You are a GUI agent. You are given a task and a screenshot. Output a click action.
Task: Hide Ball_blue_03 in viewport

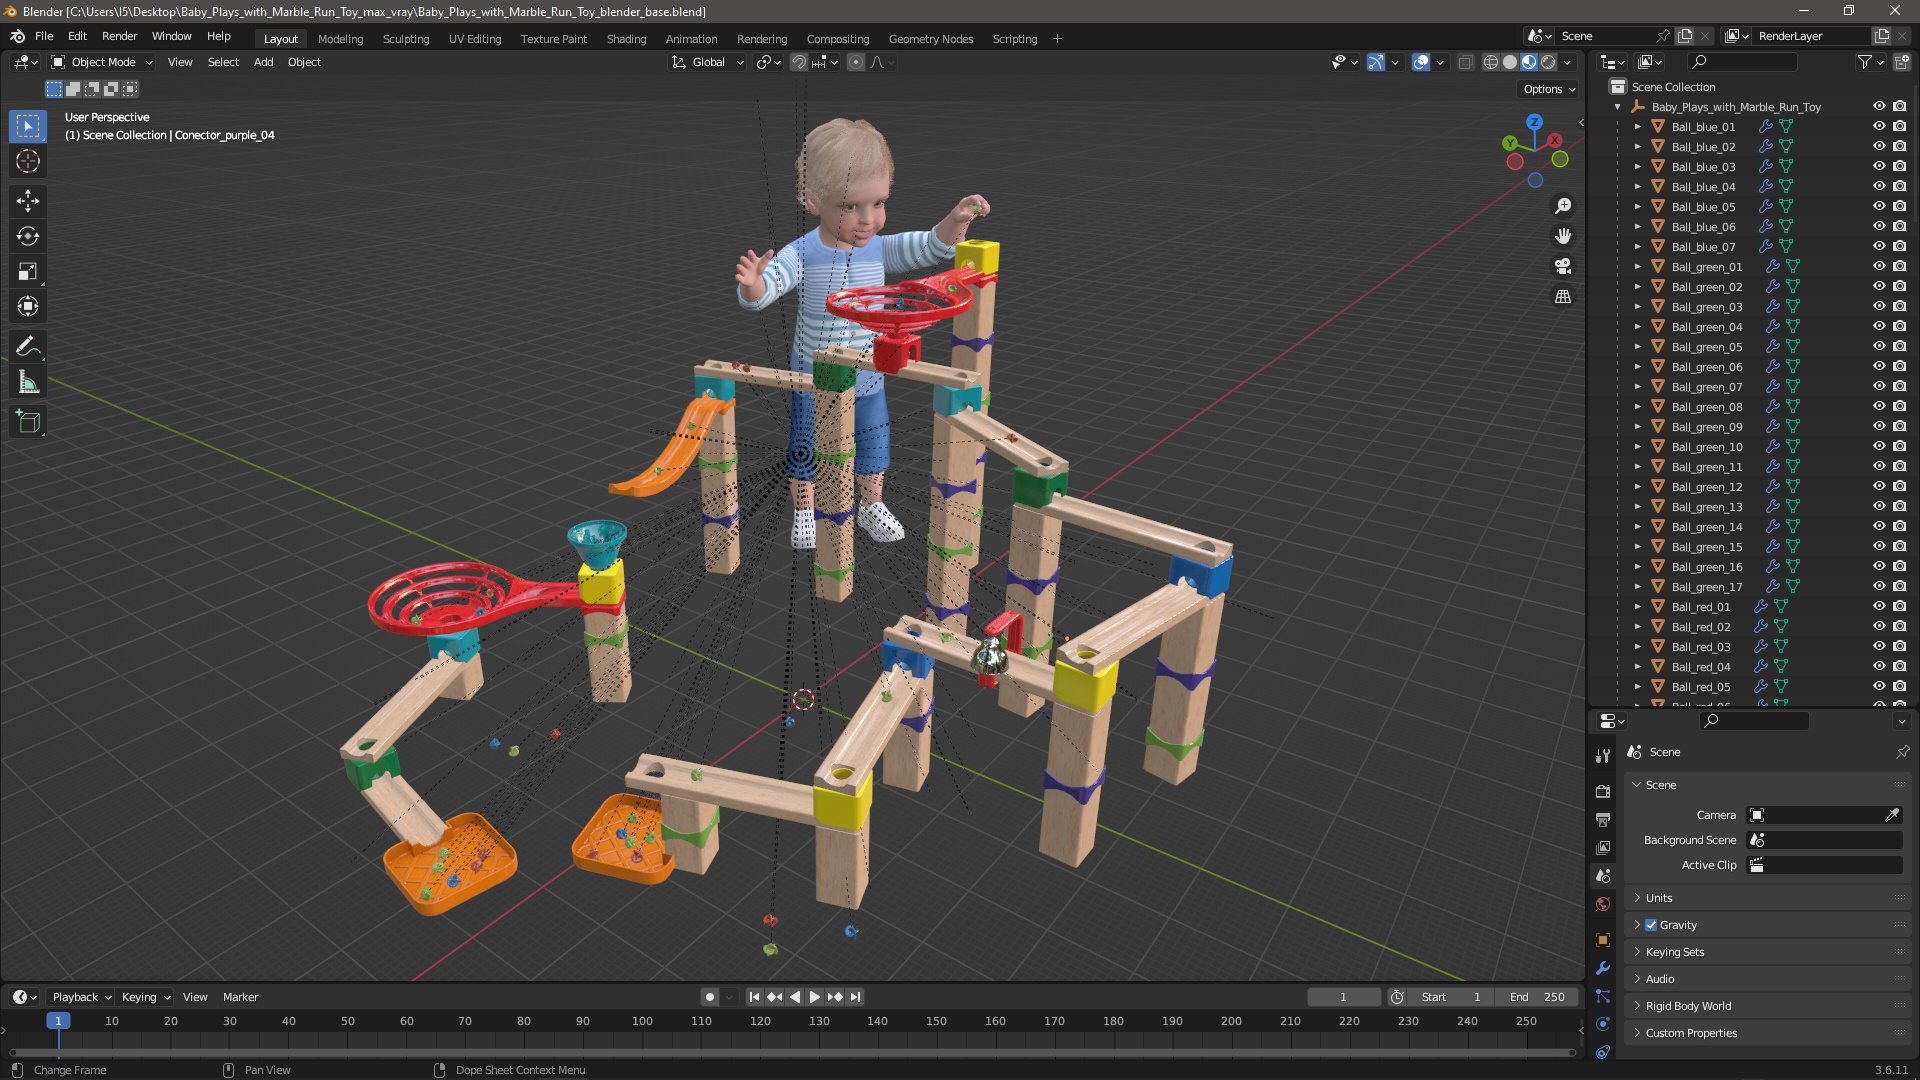[1878, 166]
